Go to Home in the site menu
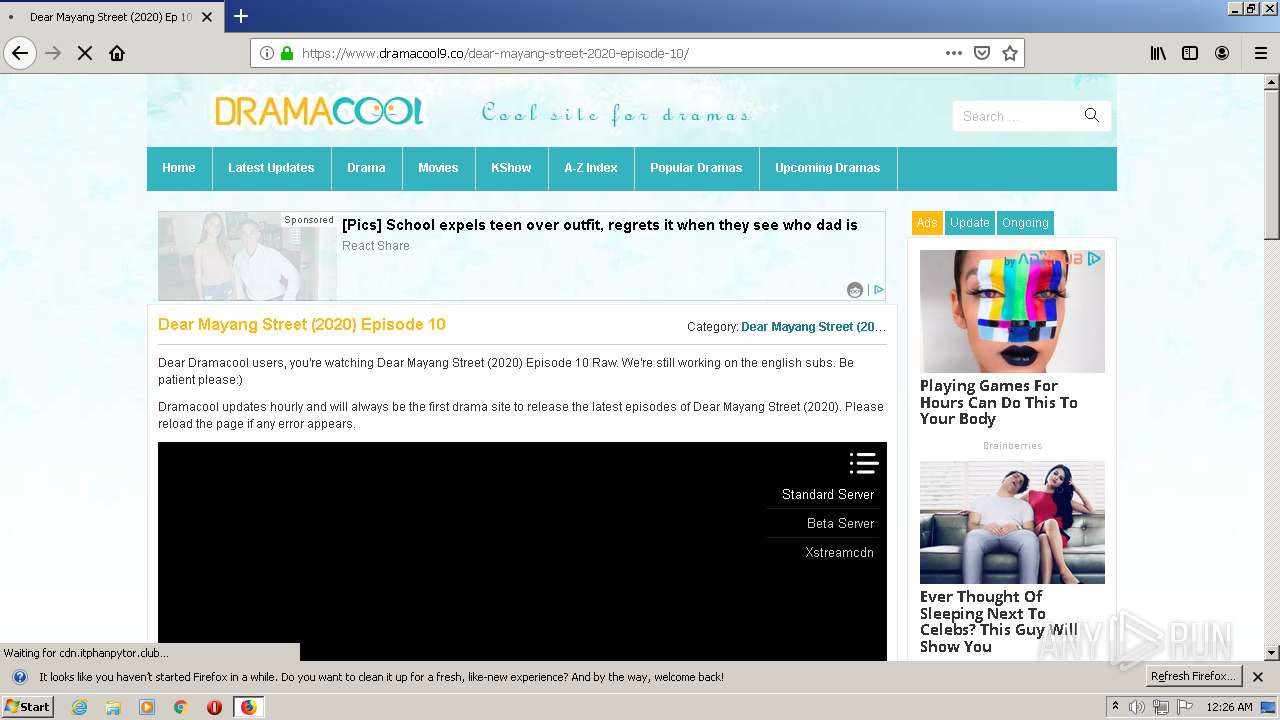1280x720 pixels. pos(179,168)
